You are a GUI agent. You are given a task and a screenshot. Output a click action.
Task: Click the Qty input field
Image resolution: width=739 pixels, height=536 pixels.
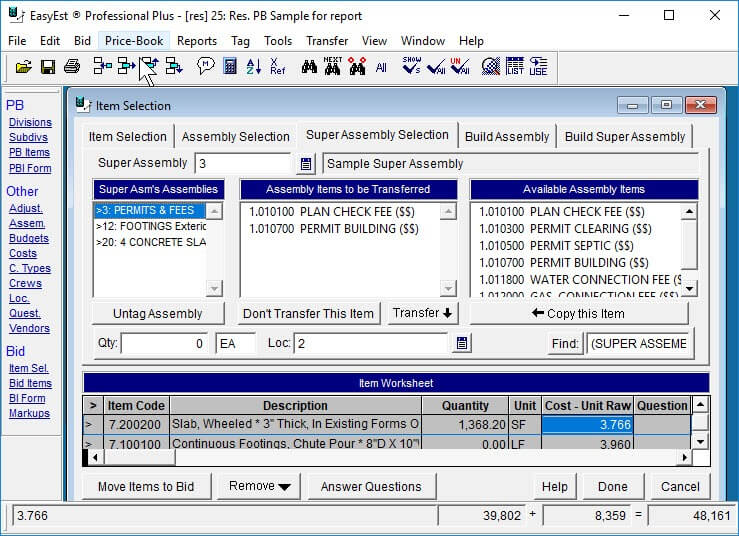coord(164,343)
